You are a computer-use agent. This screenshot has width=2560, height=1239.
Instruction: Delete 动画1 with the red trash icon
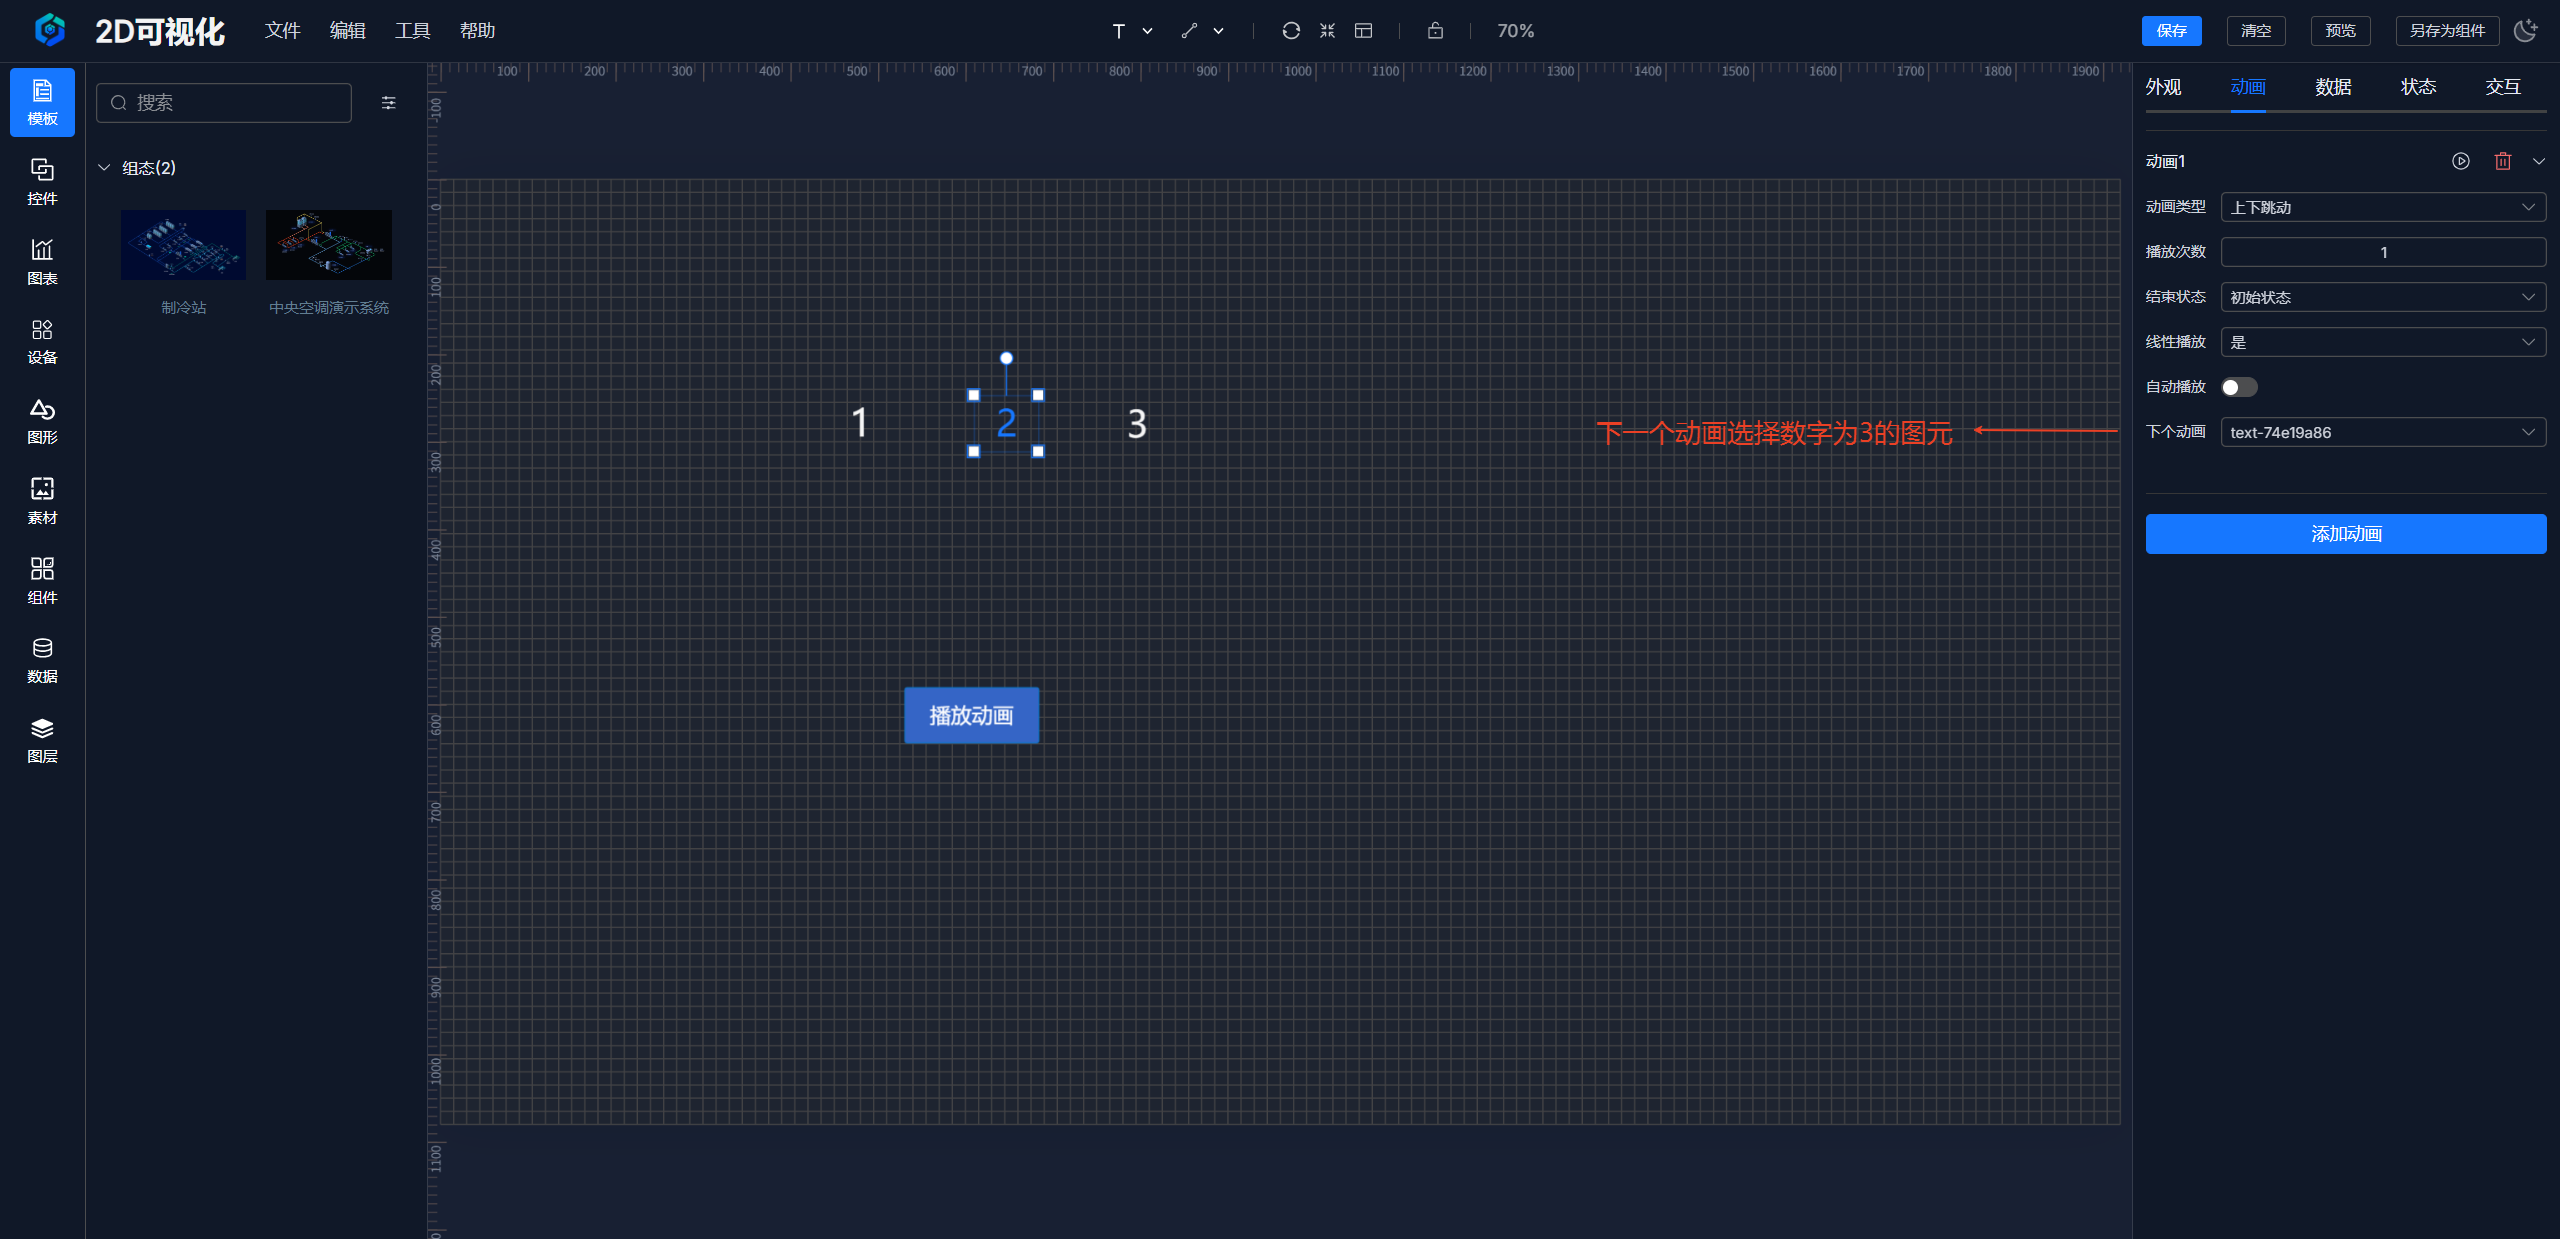pyautogui.click(x=2502, y=161)
